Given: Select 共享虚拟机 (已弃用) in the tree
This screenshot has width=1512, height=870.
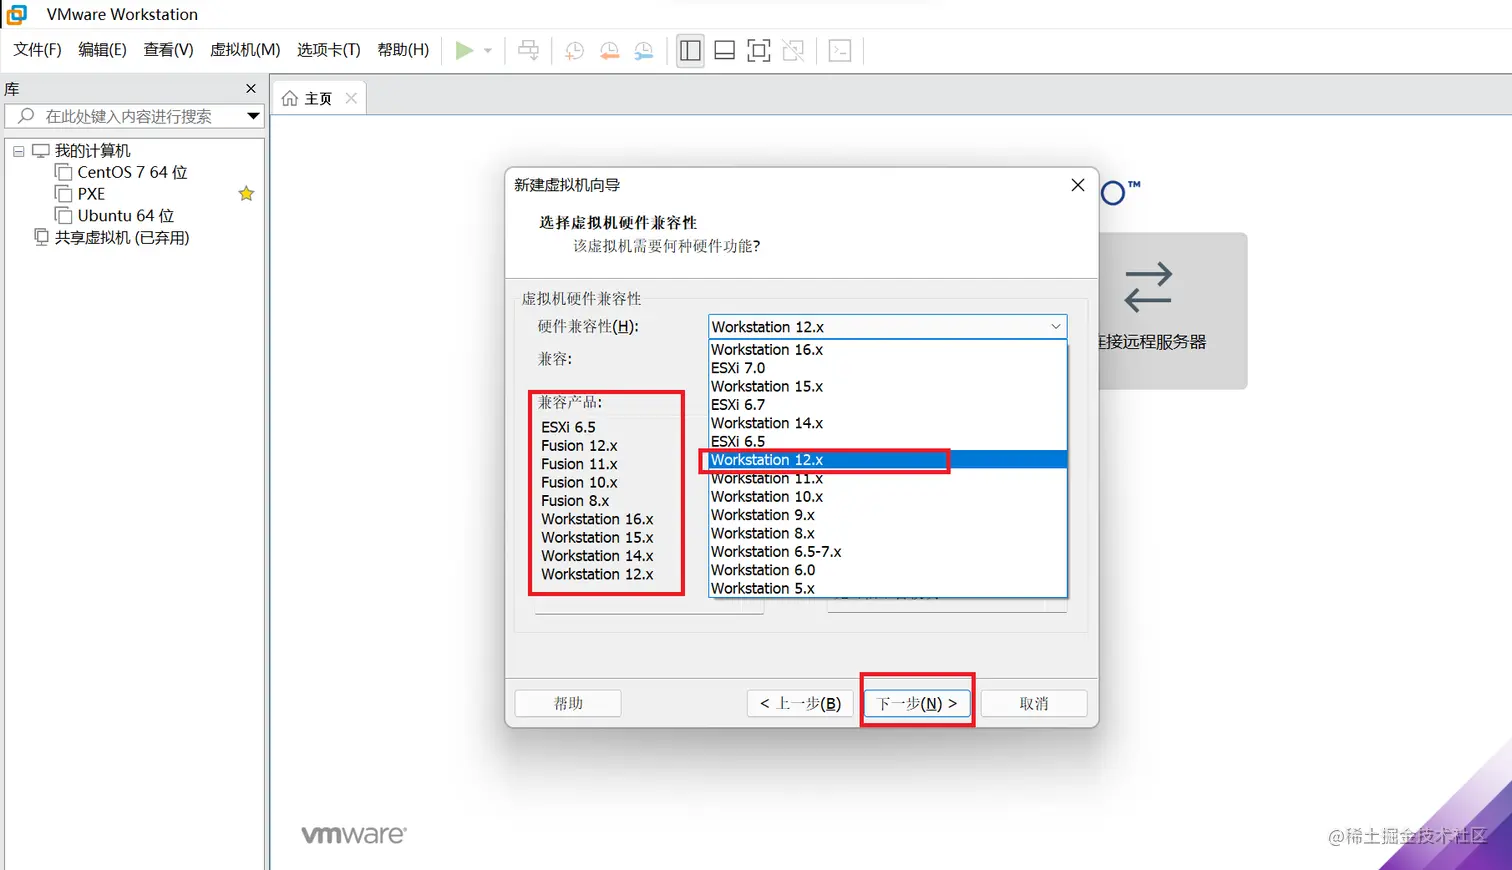Looking at the screenshot, I should click(x=122, y=237).
